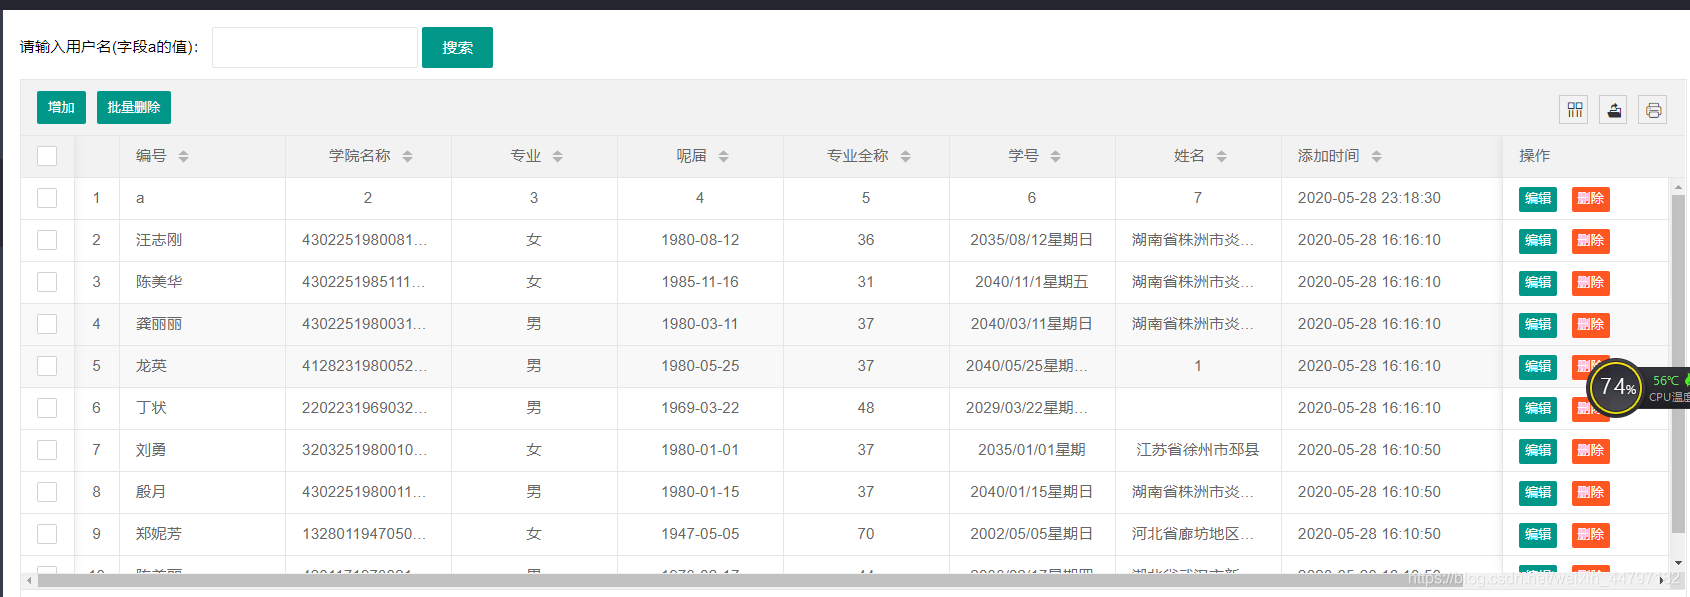Check the checkbox for row 1
This screenshot has height=597, width=1690.
(47, 198)
